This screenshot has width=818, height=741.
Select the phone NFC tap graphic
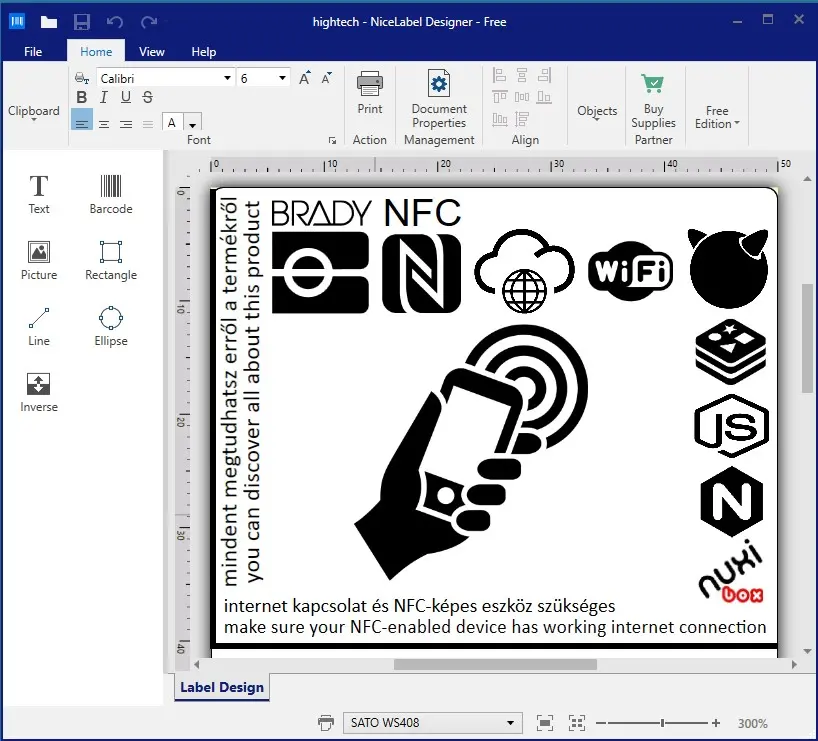point(471,451)
